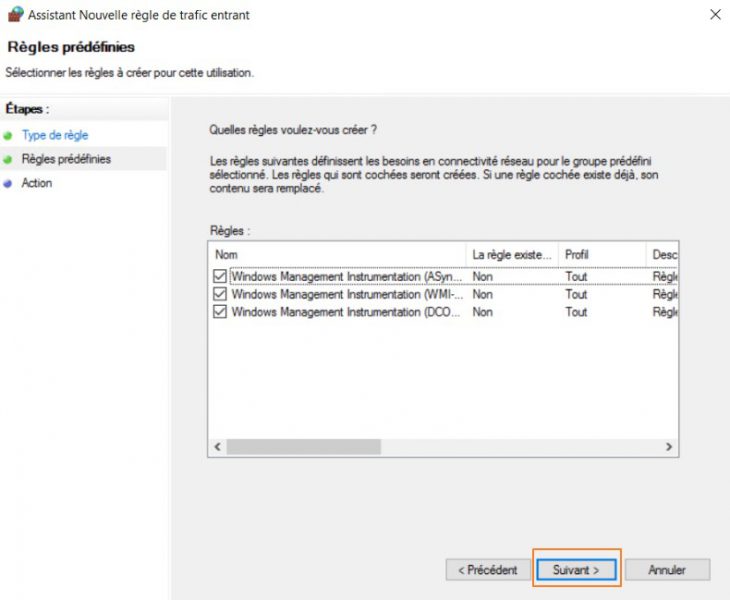The width and height of the screenshot is (730, 600).
Task: Uncheck the Windows Management Instrumentation (ASync) rule
Action: click(x=220, y=277)
